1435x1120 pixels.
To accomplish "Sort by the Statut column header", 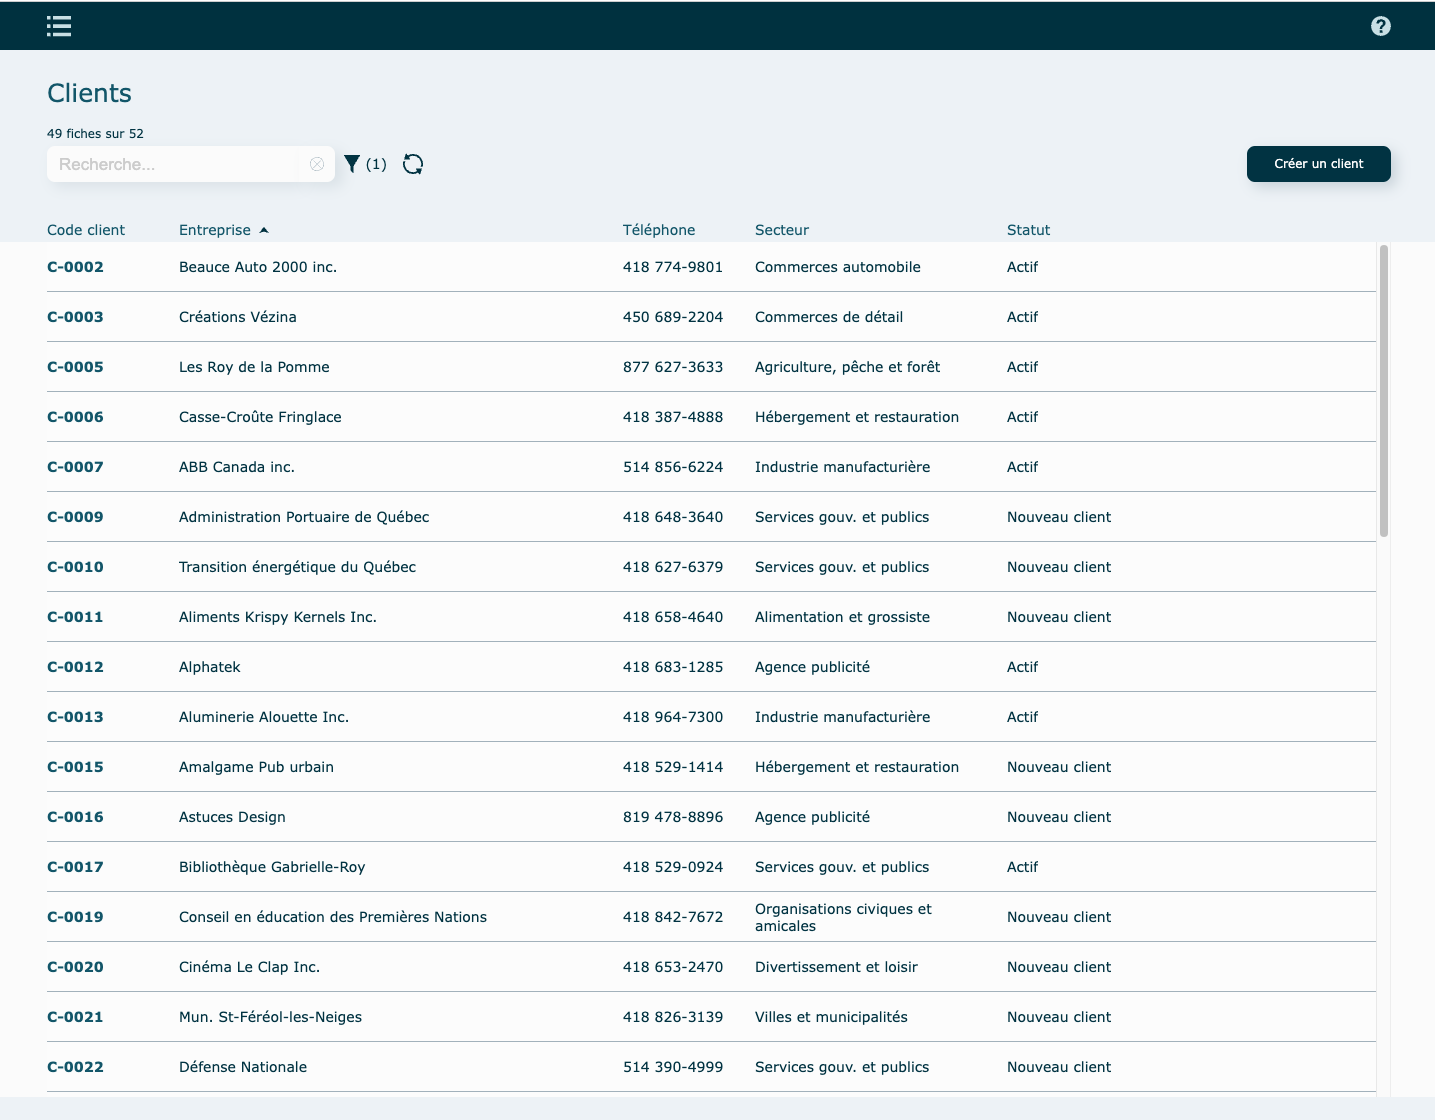I will pos(1028,230).
